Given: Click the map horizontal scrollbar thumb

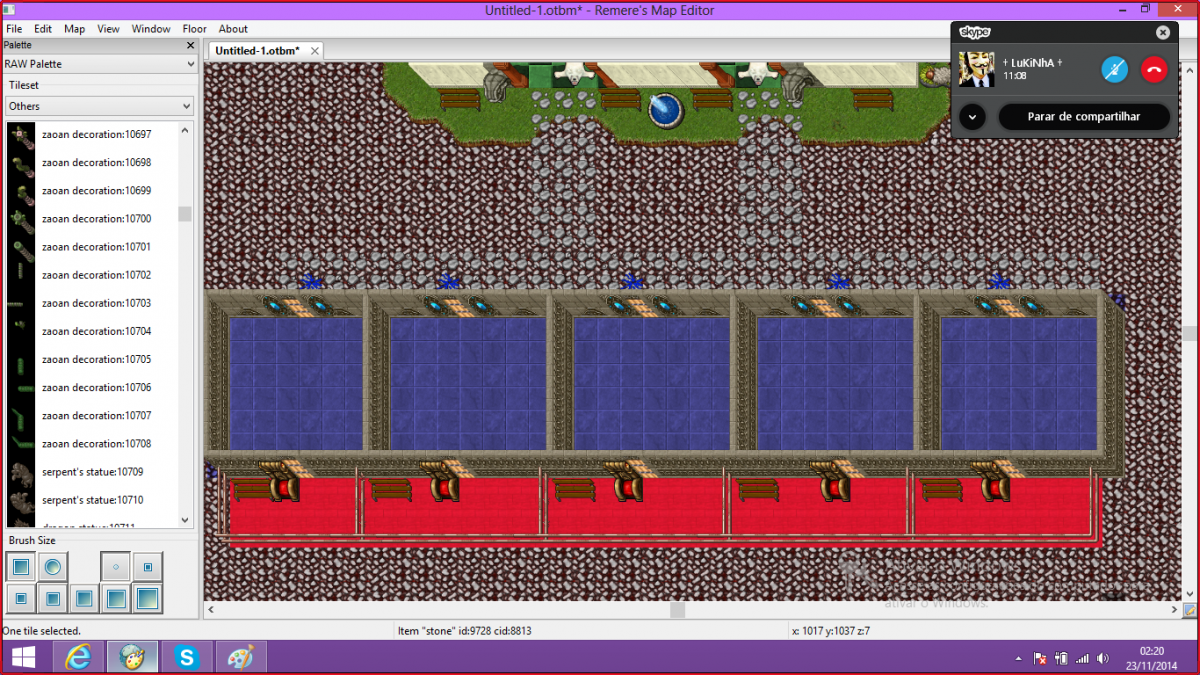Looking at the screenshot, I should (x=677, y=609).
